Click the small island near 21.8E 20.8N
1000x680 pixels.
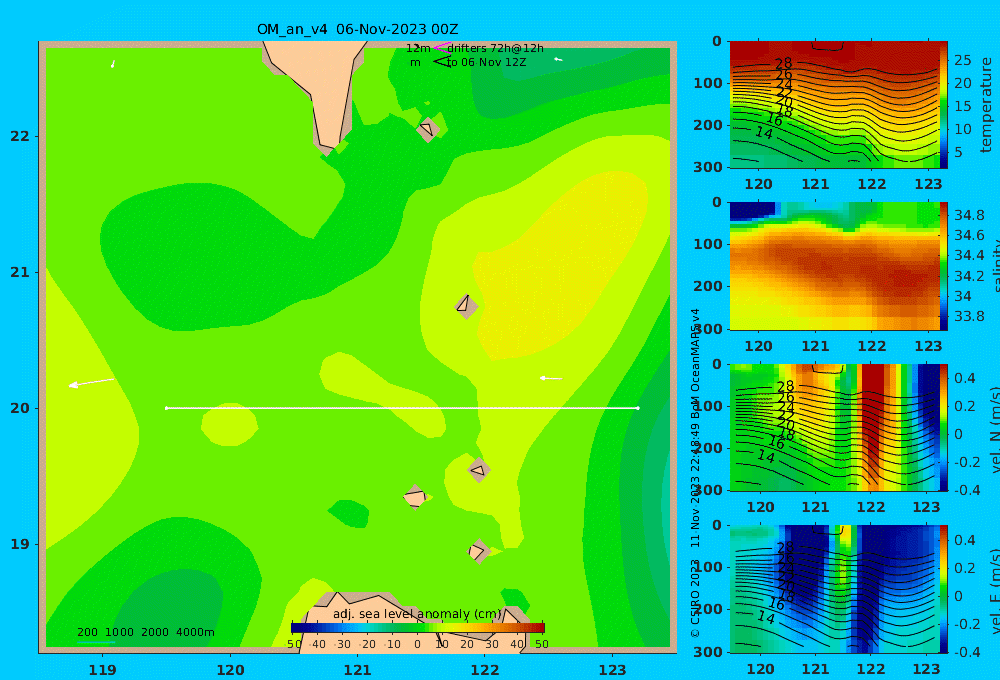tap(466, 306)
